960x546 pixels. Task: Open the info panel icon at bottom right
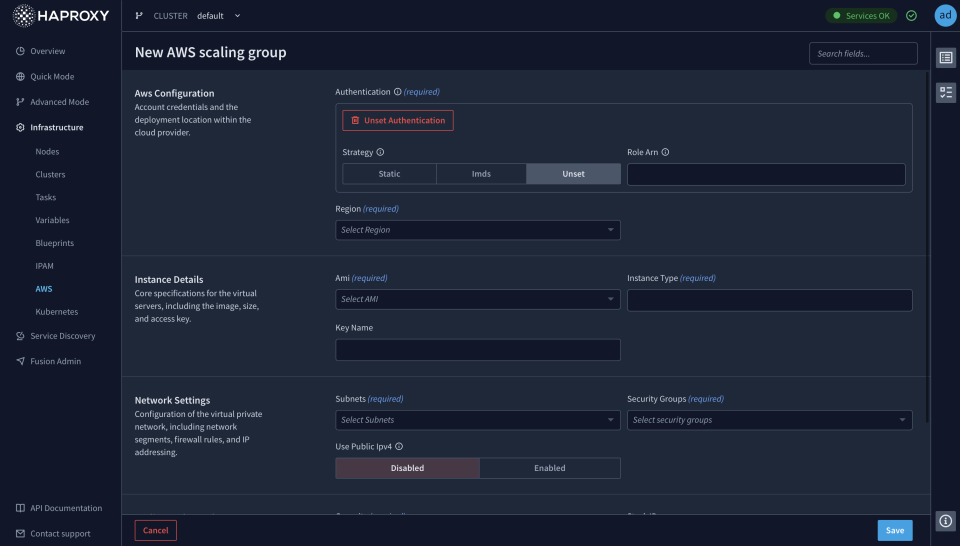[946, 521]
